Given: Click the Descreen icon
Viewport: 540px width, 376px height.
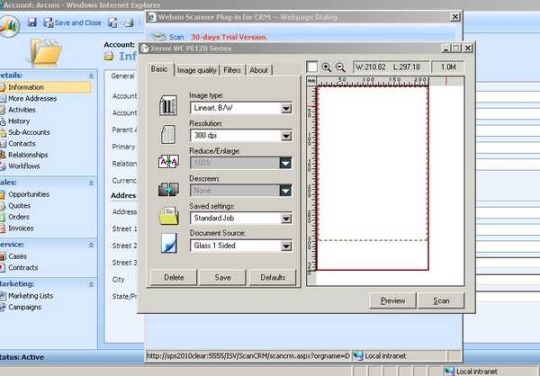Looking at the screenshot, I should (x=168, y=189).
